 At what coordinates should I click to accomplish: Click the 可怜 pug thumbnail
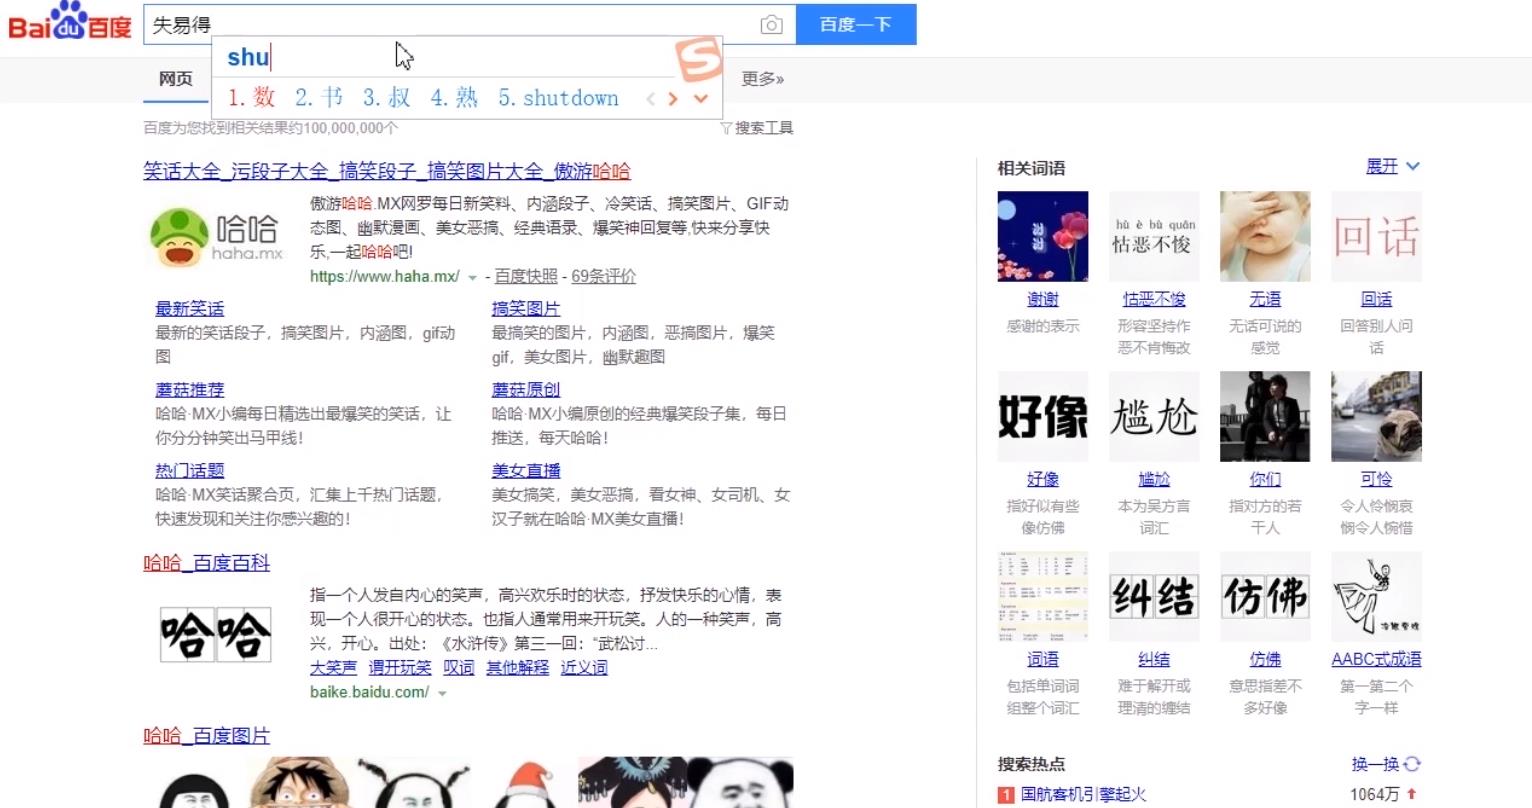tap(1376, 416)
